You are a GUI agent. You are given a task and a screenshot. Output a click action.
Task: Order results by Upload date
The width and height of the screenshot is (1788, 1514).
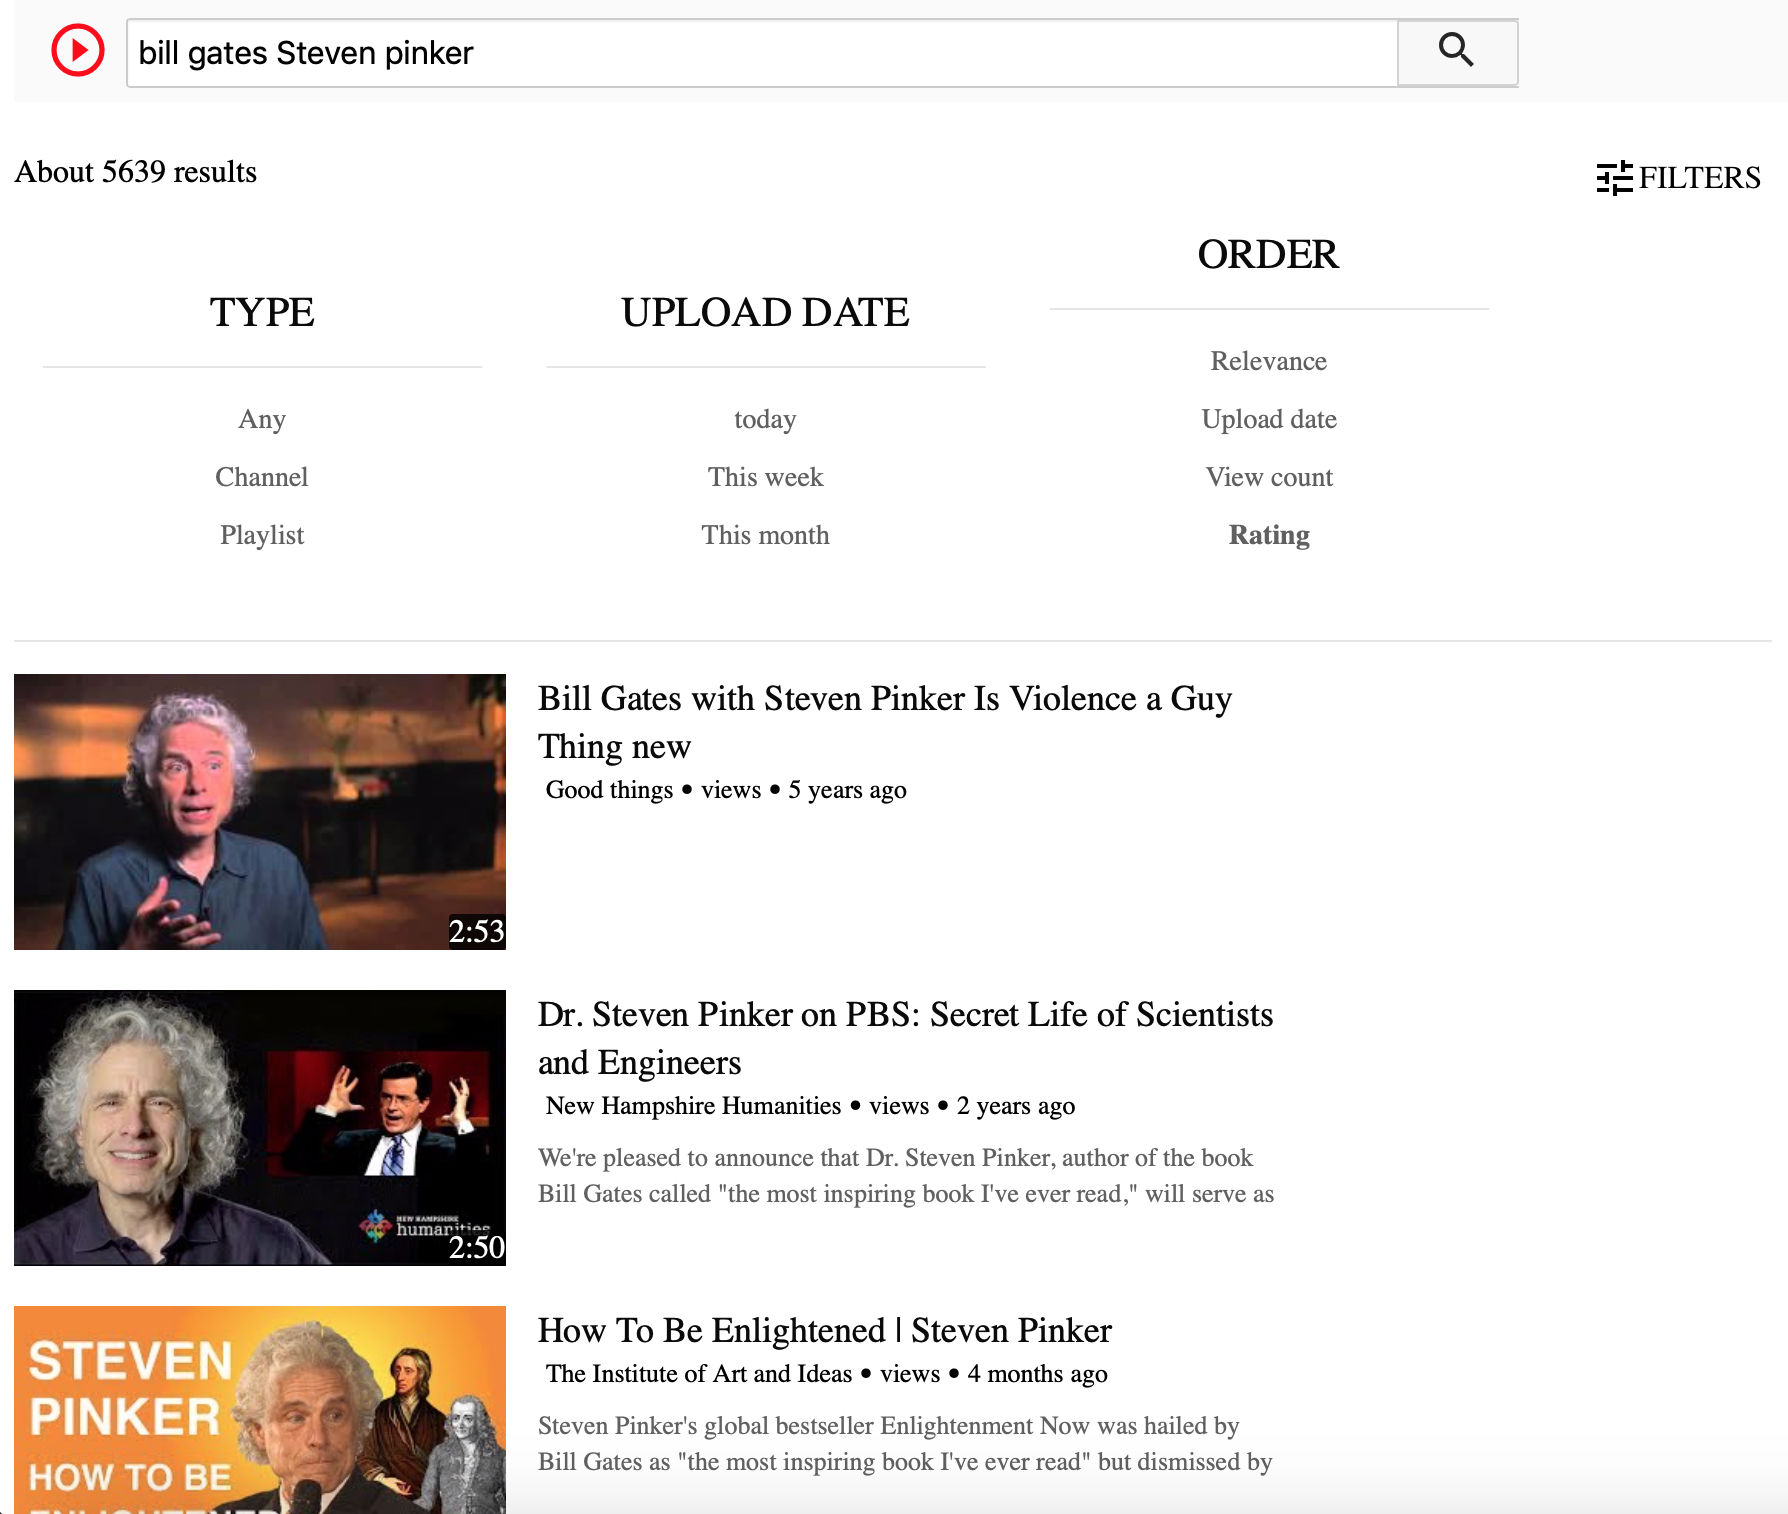[x=1269, y=419]
